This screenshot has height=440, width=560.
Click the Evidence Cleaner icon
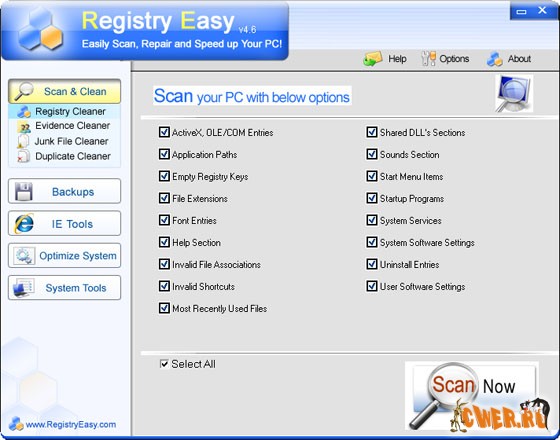tap(24, 126)
